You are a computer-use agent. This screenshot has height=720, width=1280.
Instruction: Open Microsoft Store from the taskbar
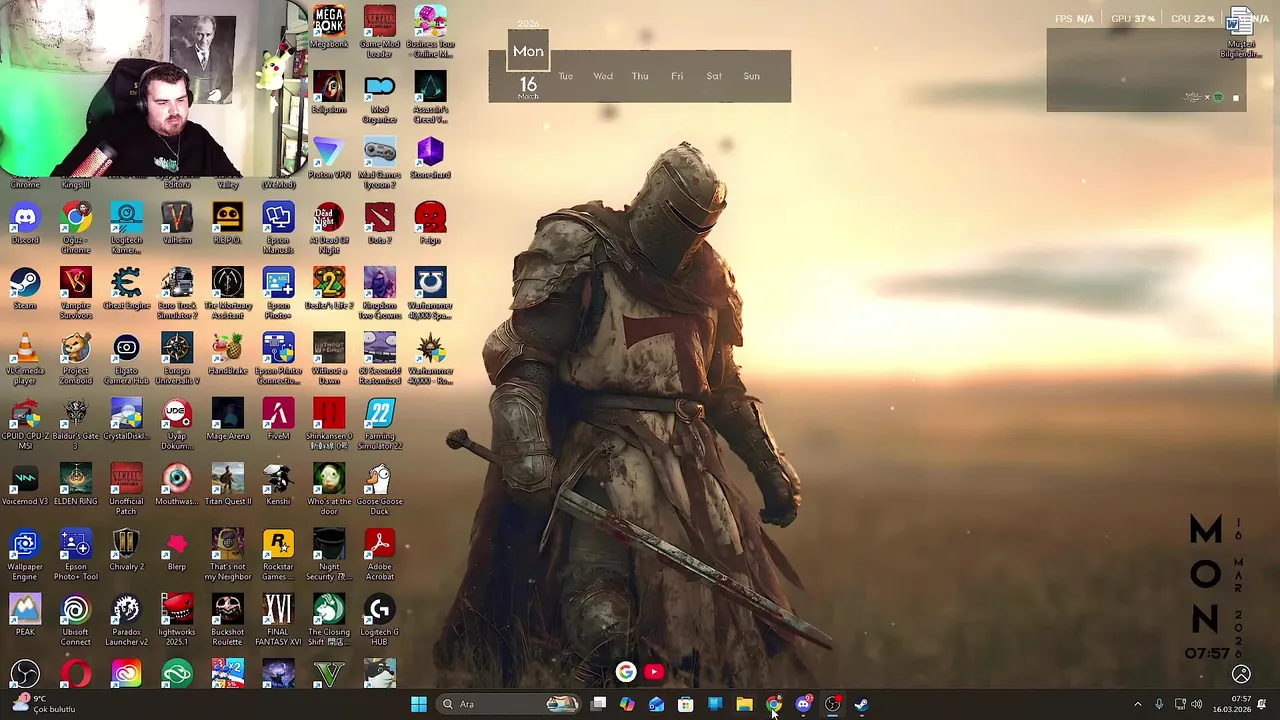(686, 704)
